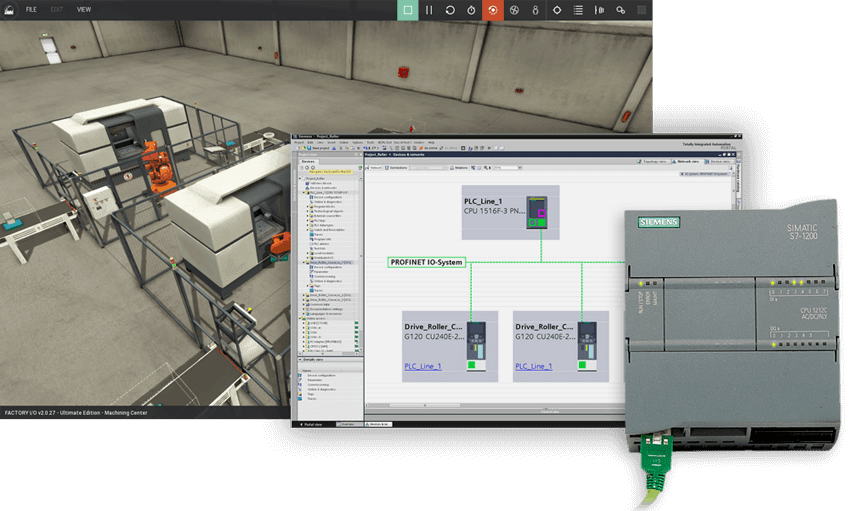Open the time scale stopwatch icon
The image size is (850, 511).
click(x=471, y=10)
